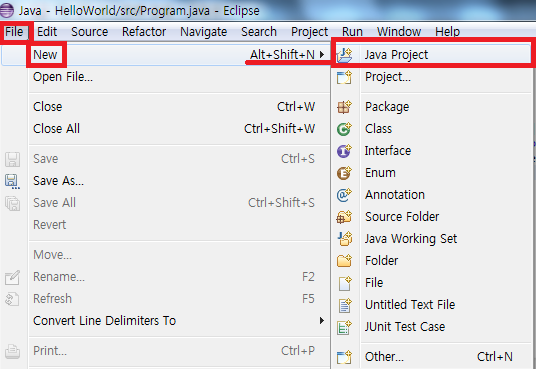Create a JUnit Test Case

[432, 327]
